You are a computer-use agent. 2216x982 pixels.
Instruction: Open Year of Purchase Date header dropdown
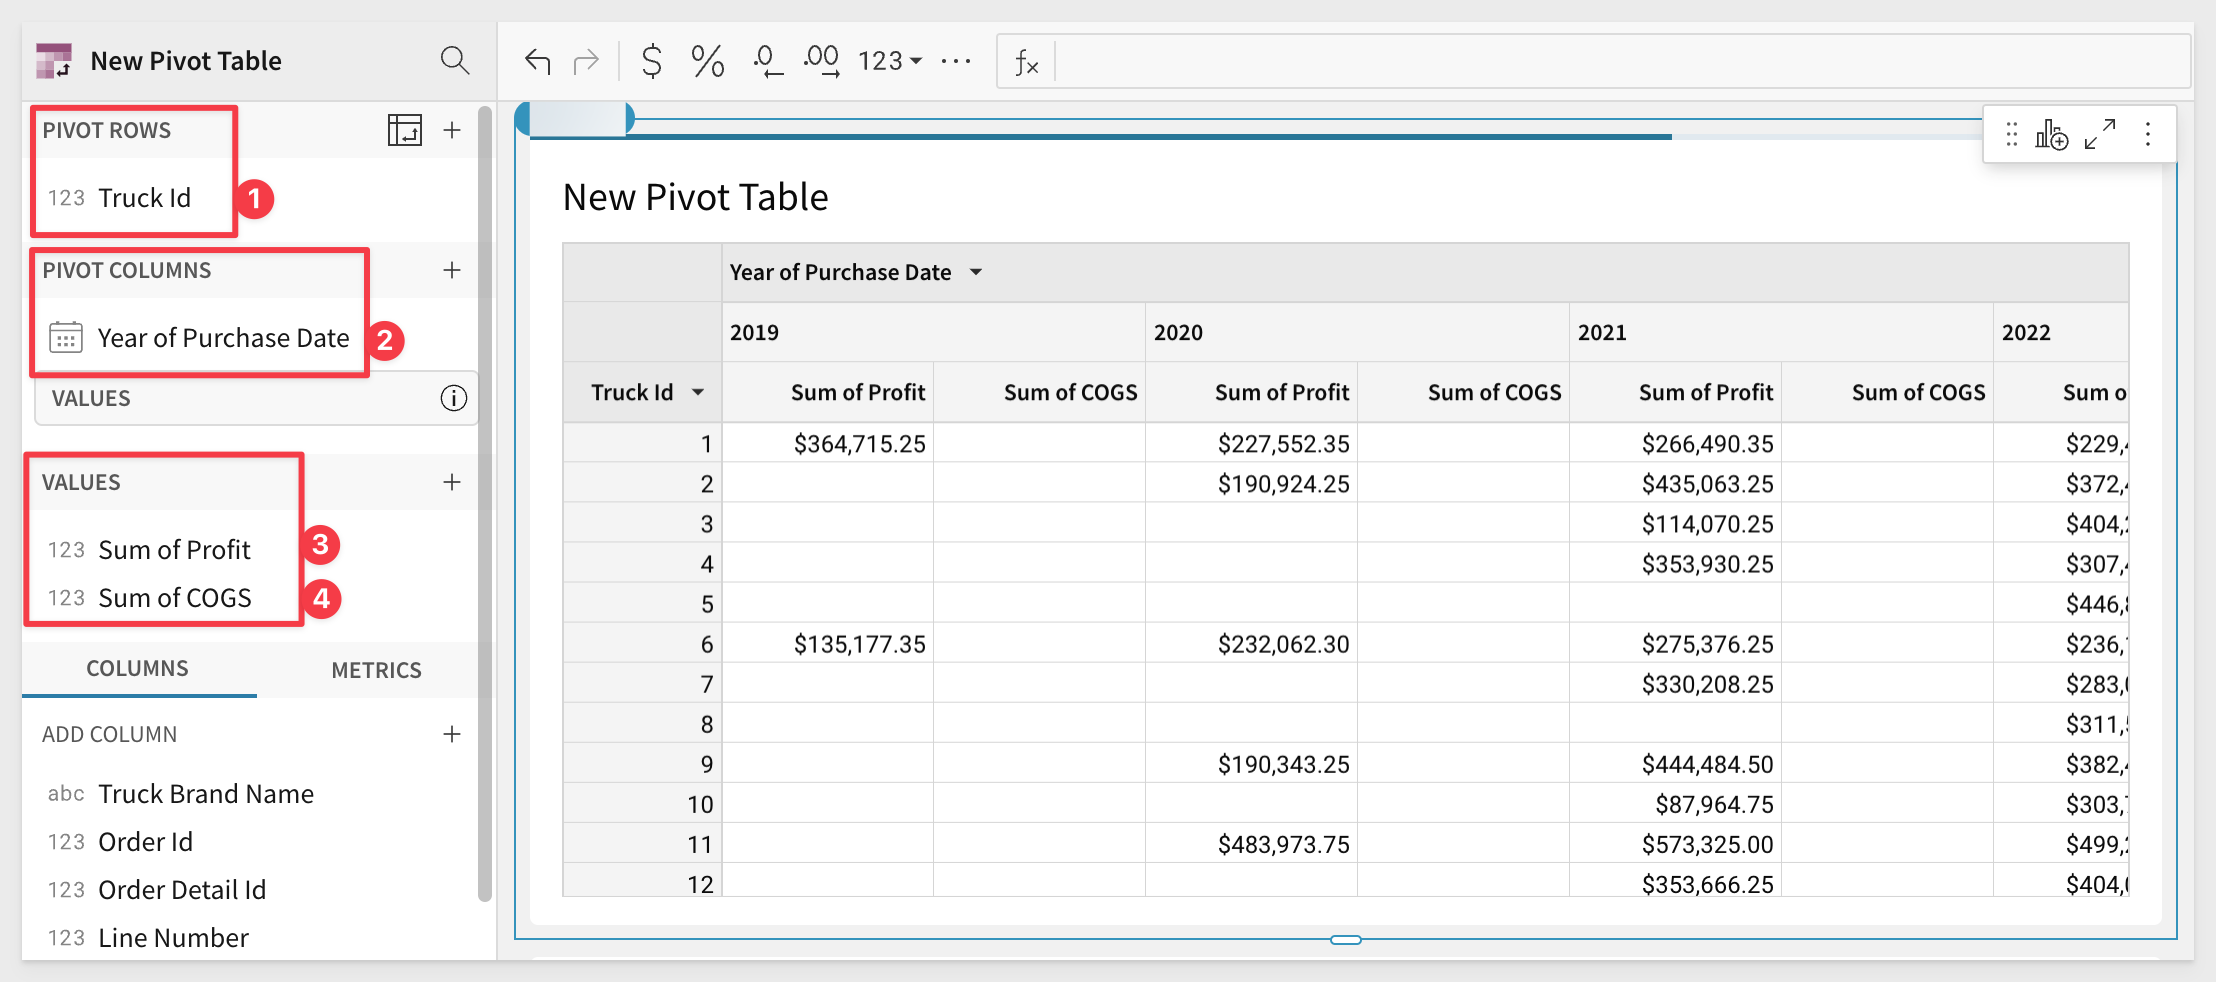(976, 272)
